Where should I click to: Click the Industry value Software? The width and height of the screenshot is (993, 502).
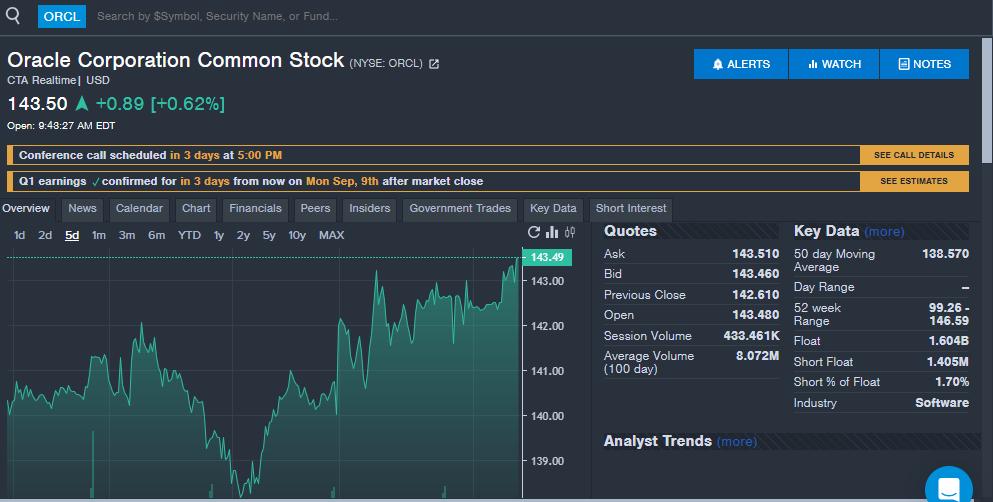point(942,403)
